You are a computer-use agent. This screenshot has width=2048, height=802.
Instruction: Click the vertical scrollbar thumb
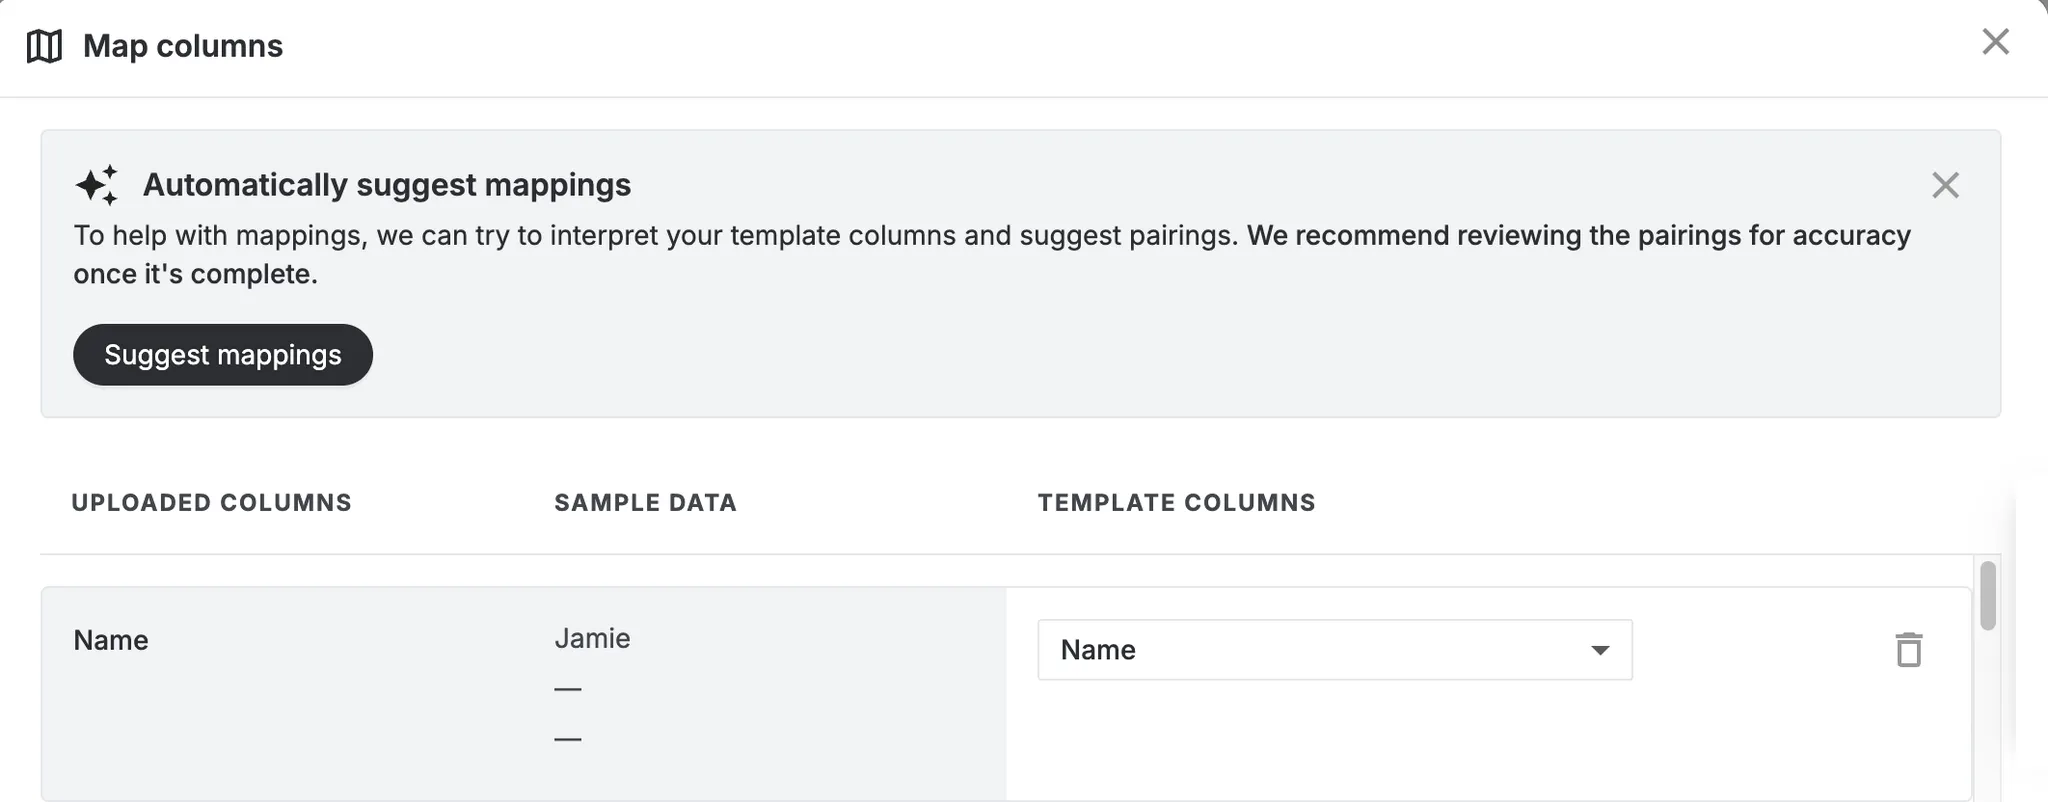point(1988,596)
